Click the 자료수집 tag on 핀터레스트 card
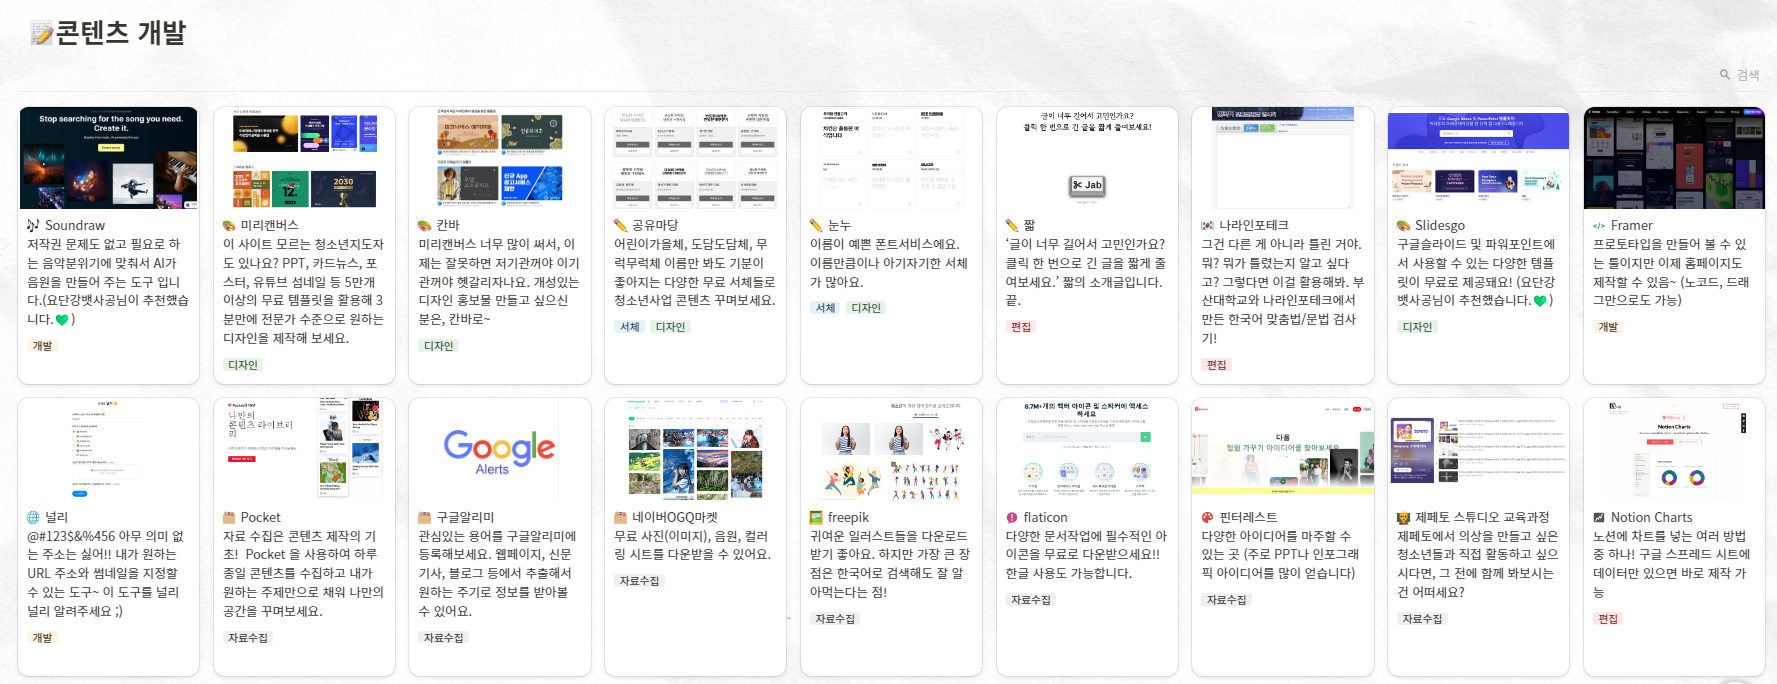This screenshot has height=684, width=1777. click(x=1227, y=600)
